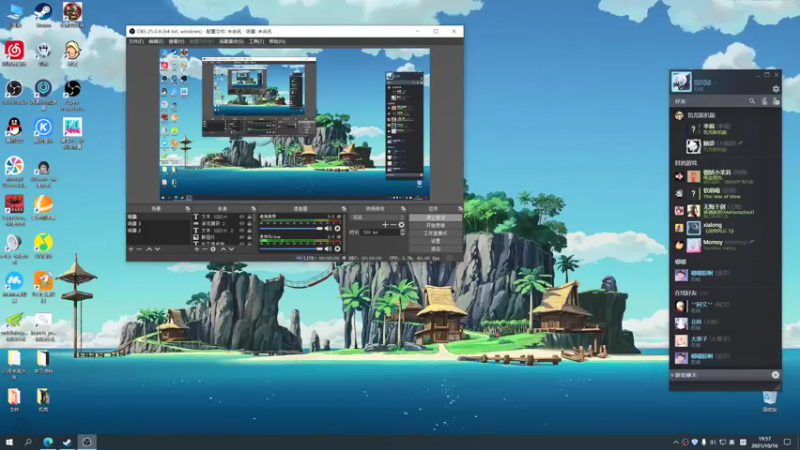This screenshot has width=800, height=450.
Task: Toggle visibility eye of first 文本 (GDI+) source
Action: point(242,217)
